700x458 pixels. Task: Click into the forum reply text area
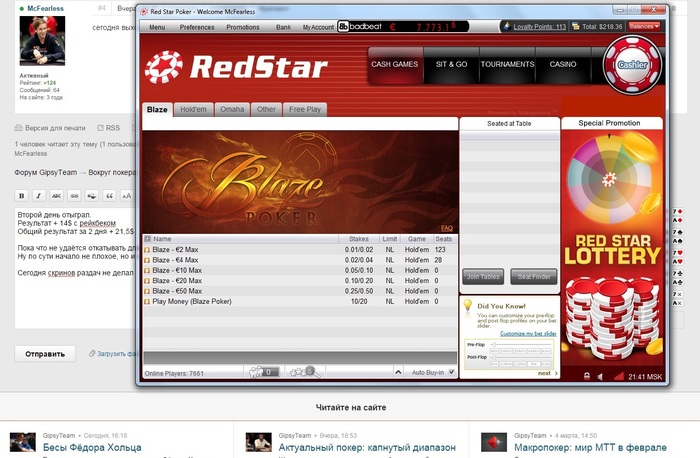click(75, 268)
